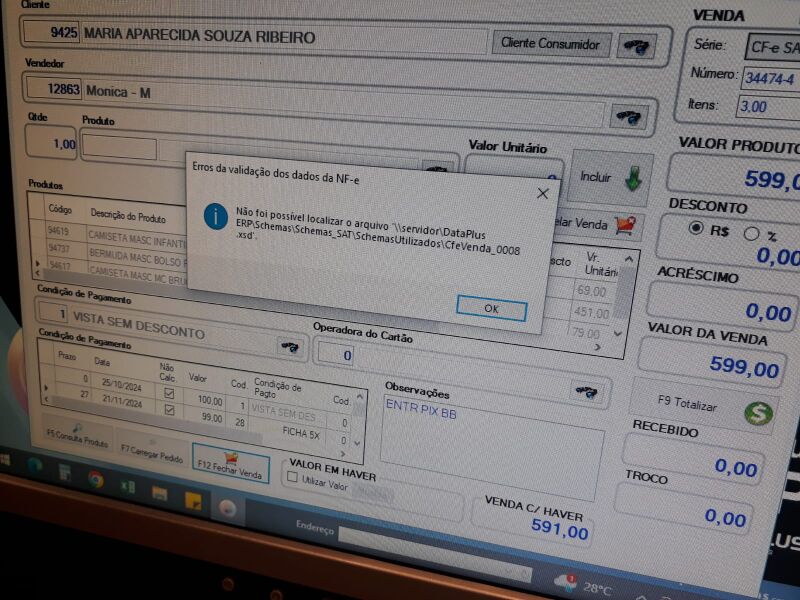Click the Produto code input field

click(119, 148)
